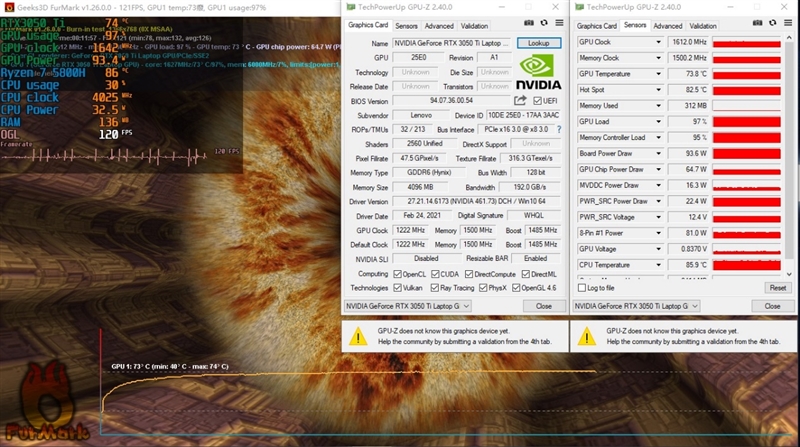800x447 pixels.
Task: Click the GPU Load red sensor graph
Action: [x=746, y=121]
